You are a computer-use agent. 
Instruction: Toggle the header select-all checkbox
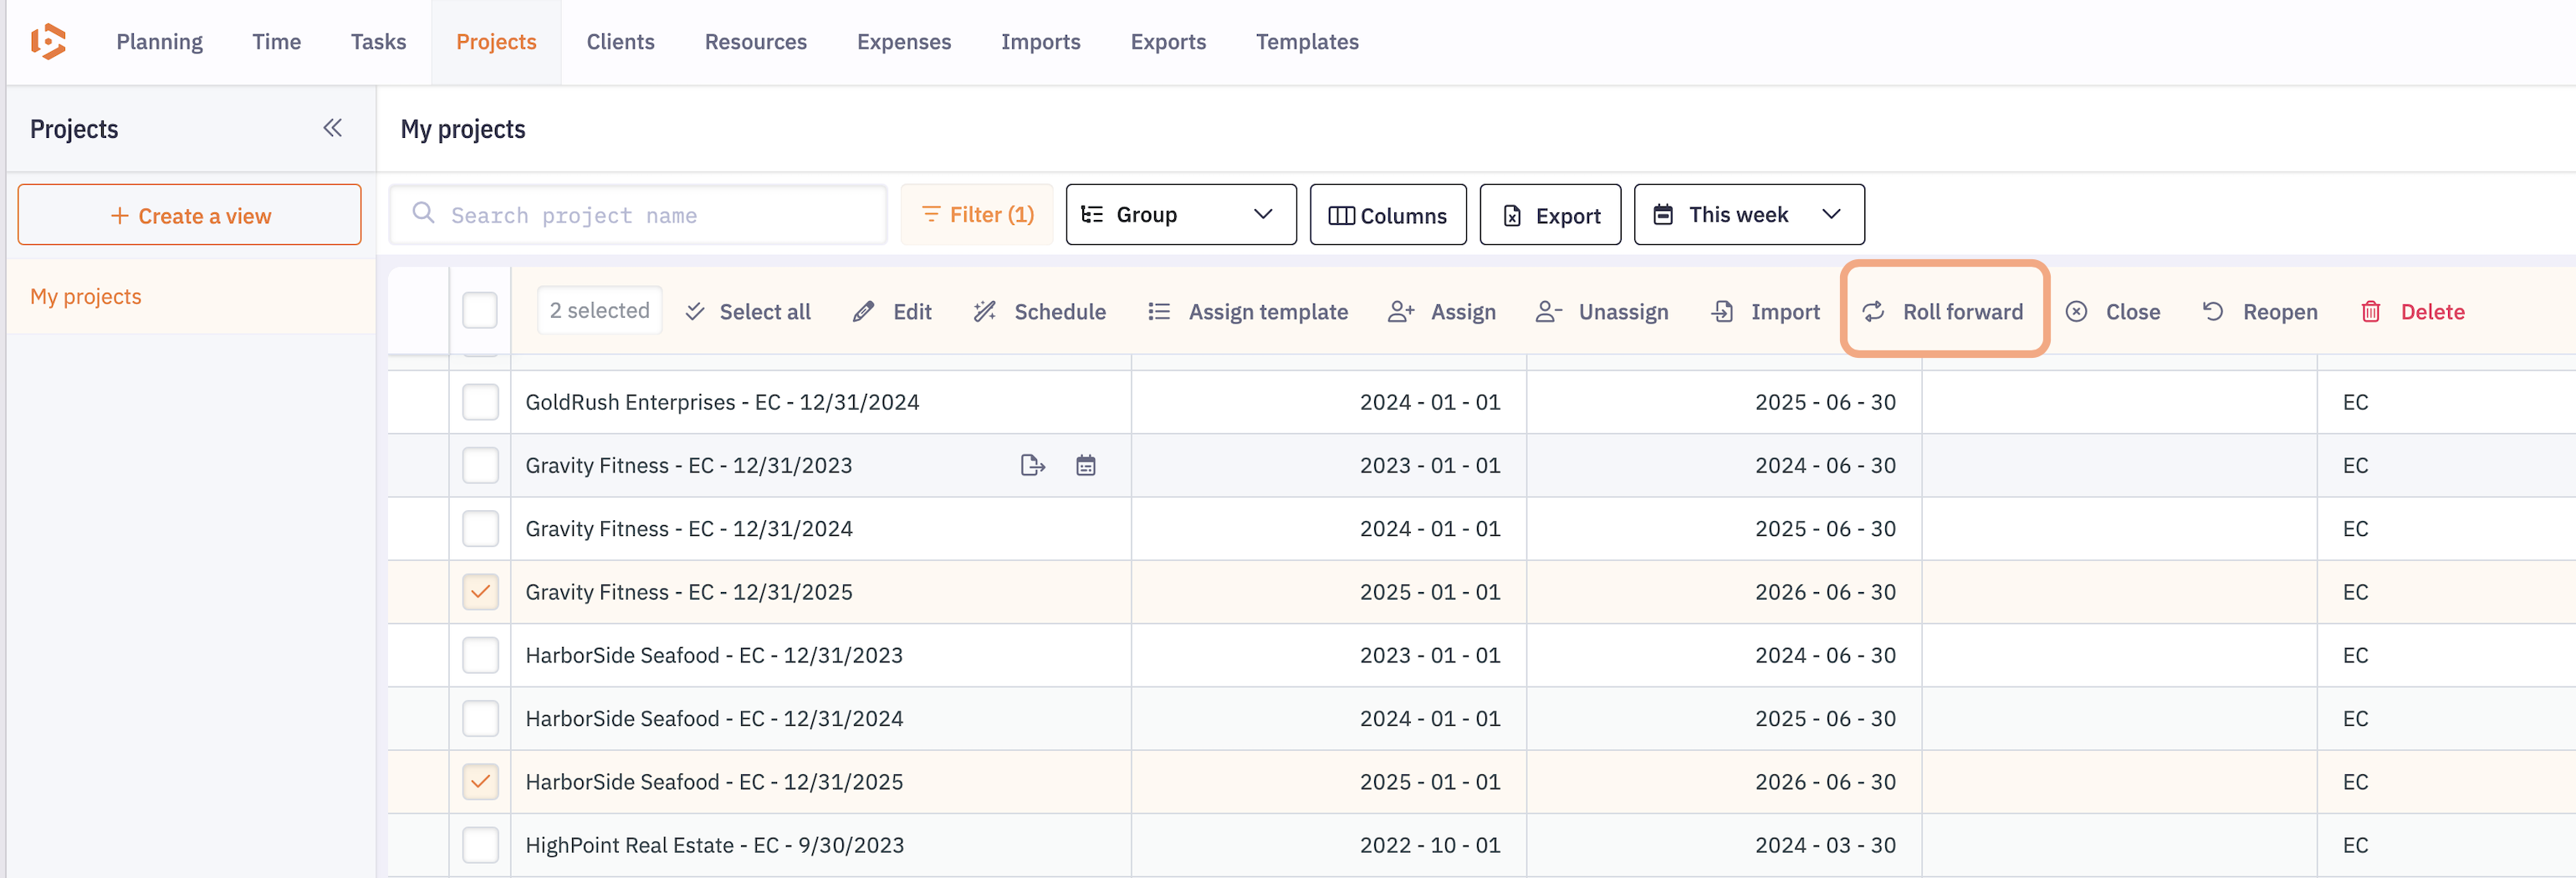point(480,311)
